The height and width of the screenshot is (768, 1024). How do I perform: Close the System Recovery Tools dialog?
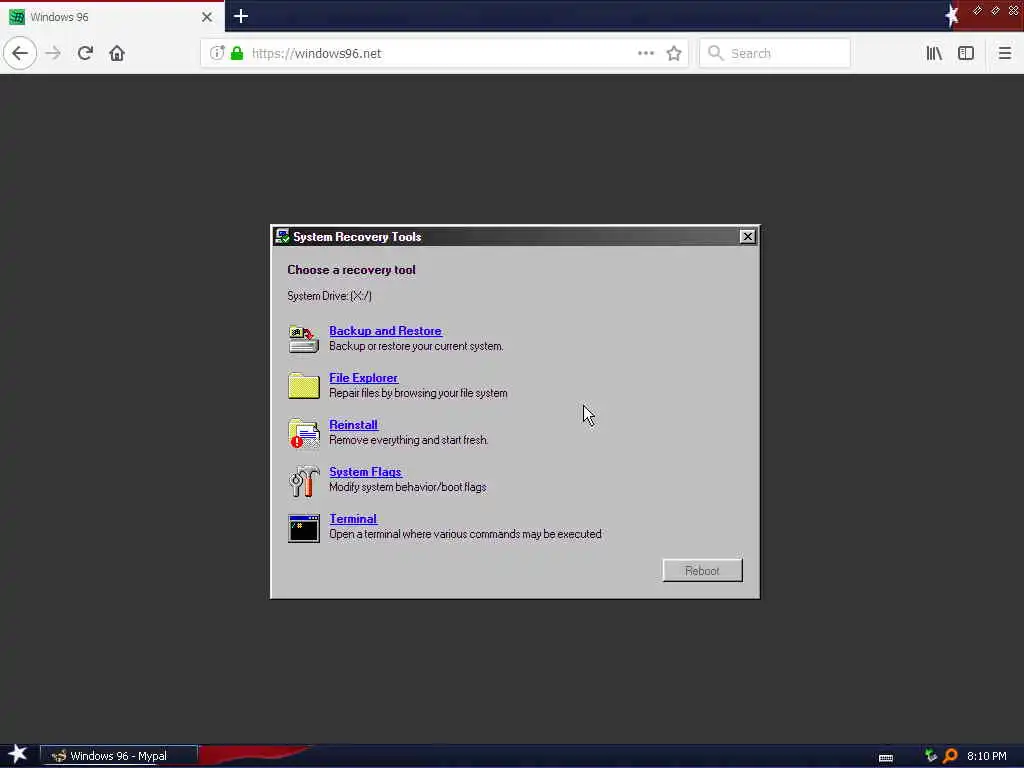tap(748, 236)
